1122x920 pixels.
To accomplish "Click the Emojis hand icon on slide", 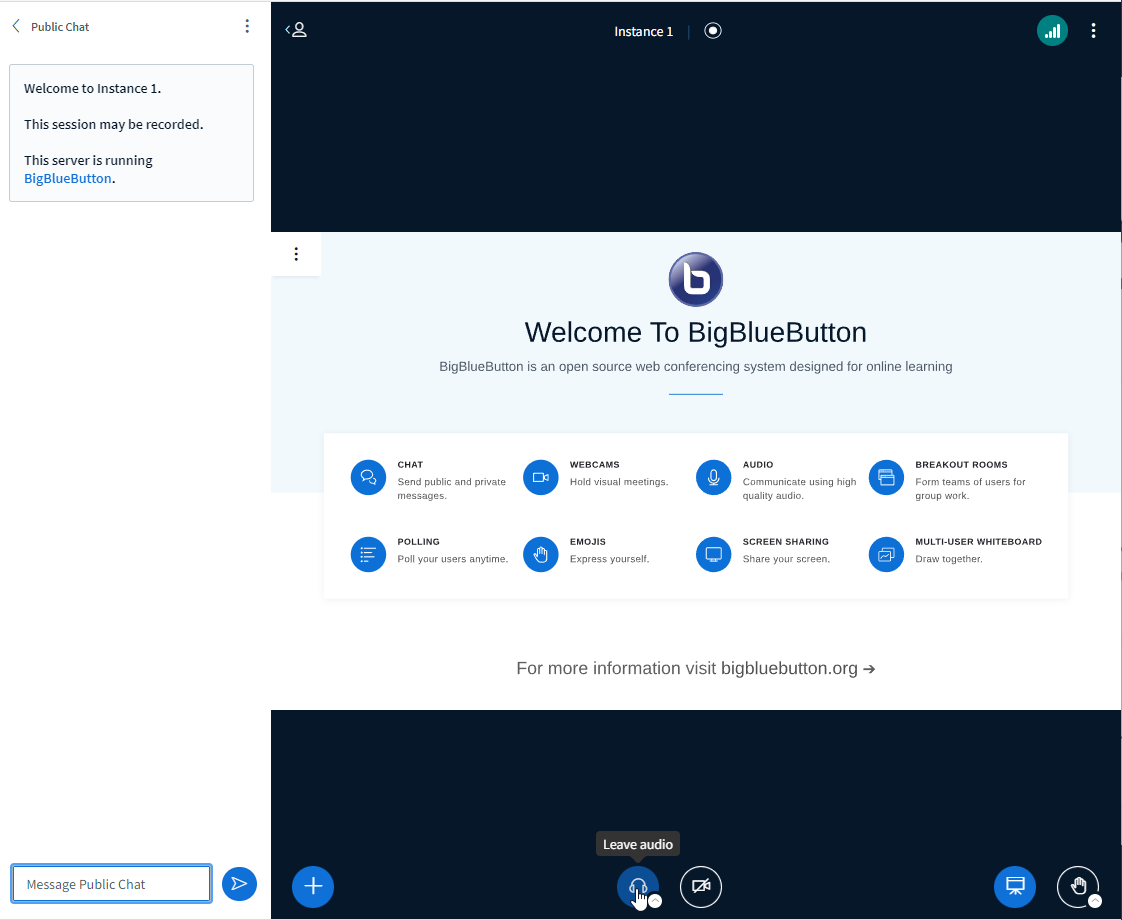I will coord(541,554).
